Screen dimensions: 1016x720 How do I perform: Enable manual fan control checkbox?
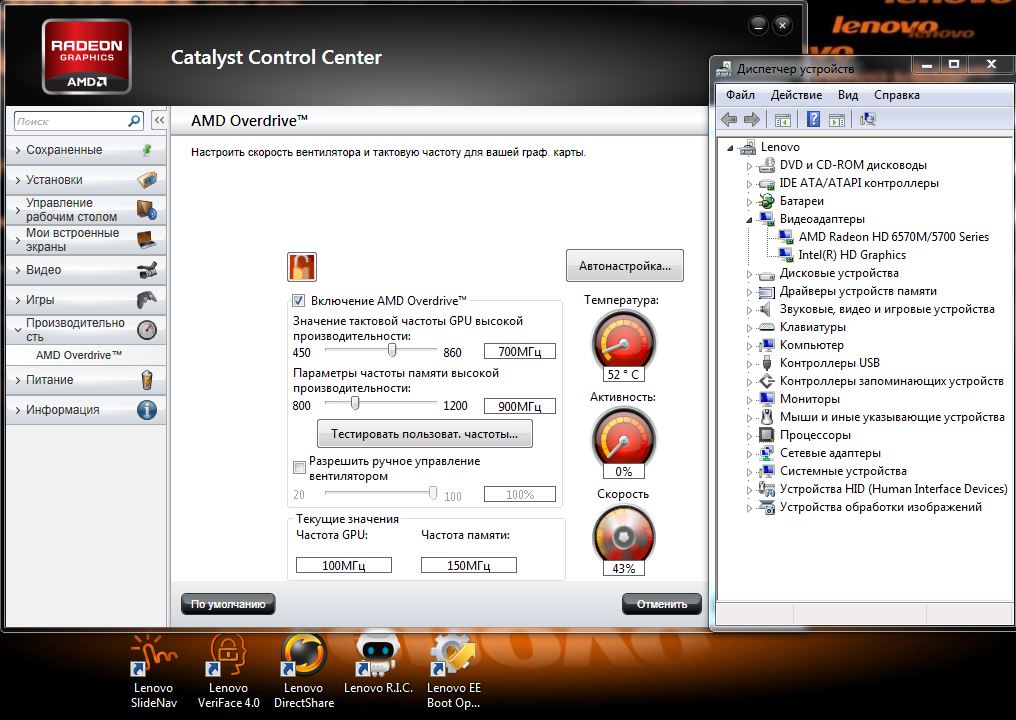[x=298, y=467]
